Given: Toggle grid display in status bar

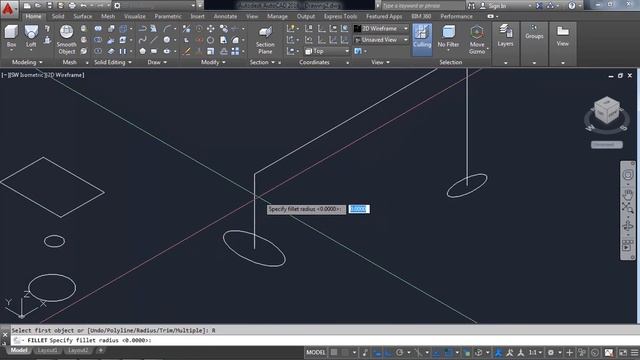Looking at the screenshot, I should (x=334, y=352).
